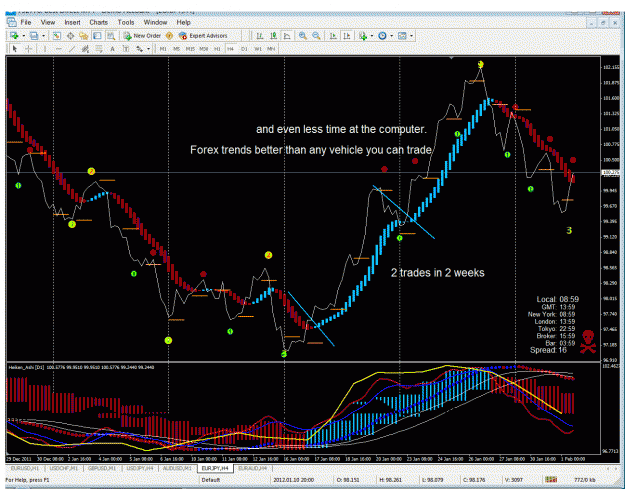Click the New Order button
The width and height of the screenshot is (625, 489).
coord(142,36)
